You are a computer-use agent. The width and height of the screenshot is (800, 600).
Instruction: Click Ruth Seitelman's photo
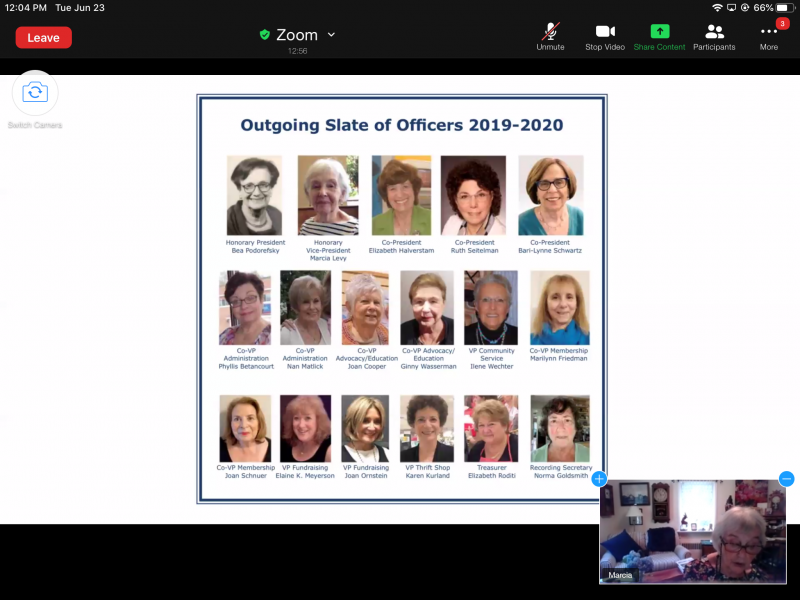pyautogui.click(x=473, y=195)
